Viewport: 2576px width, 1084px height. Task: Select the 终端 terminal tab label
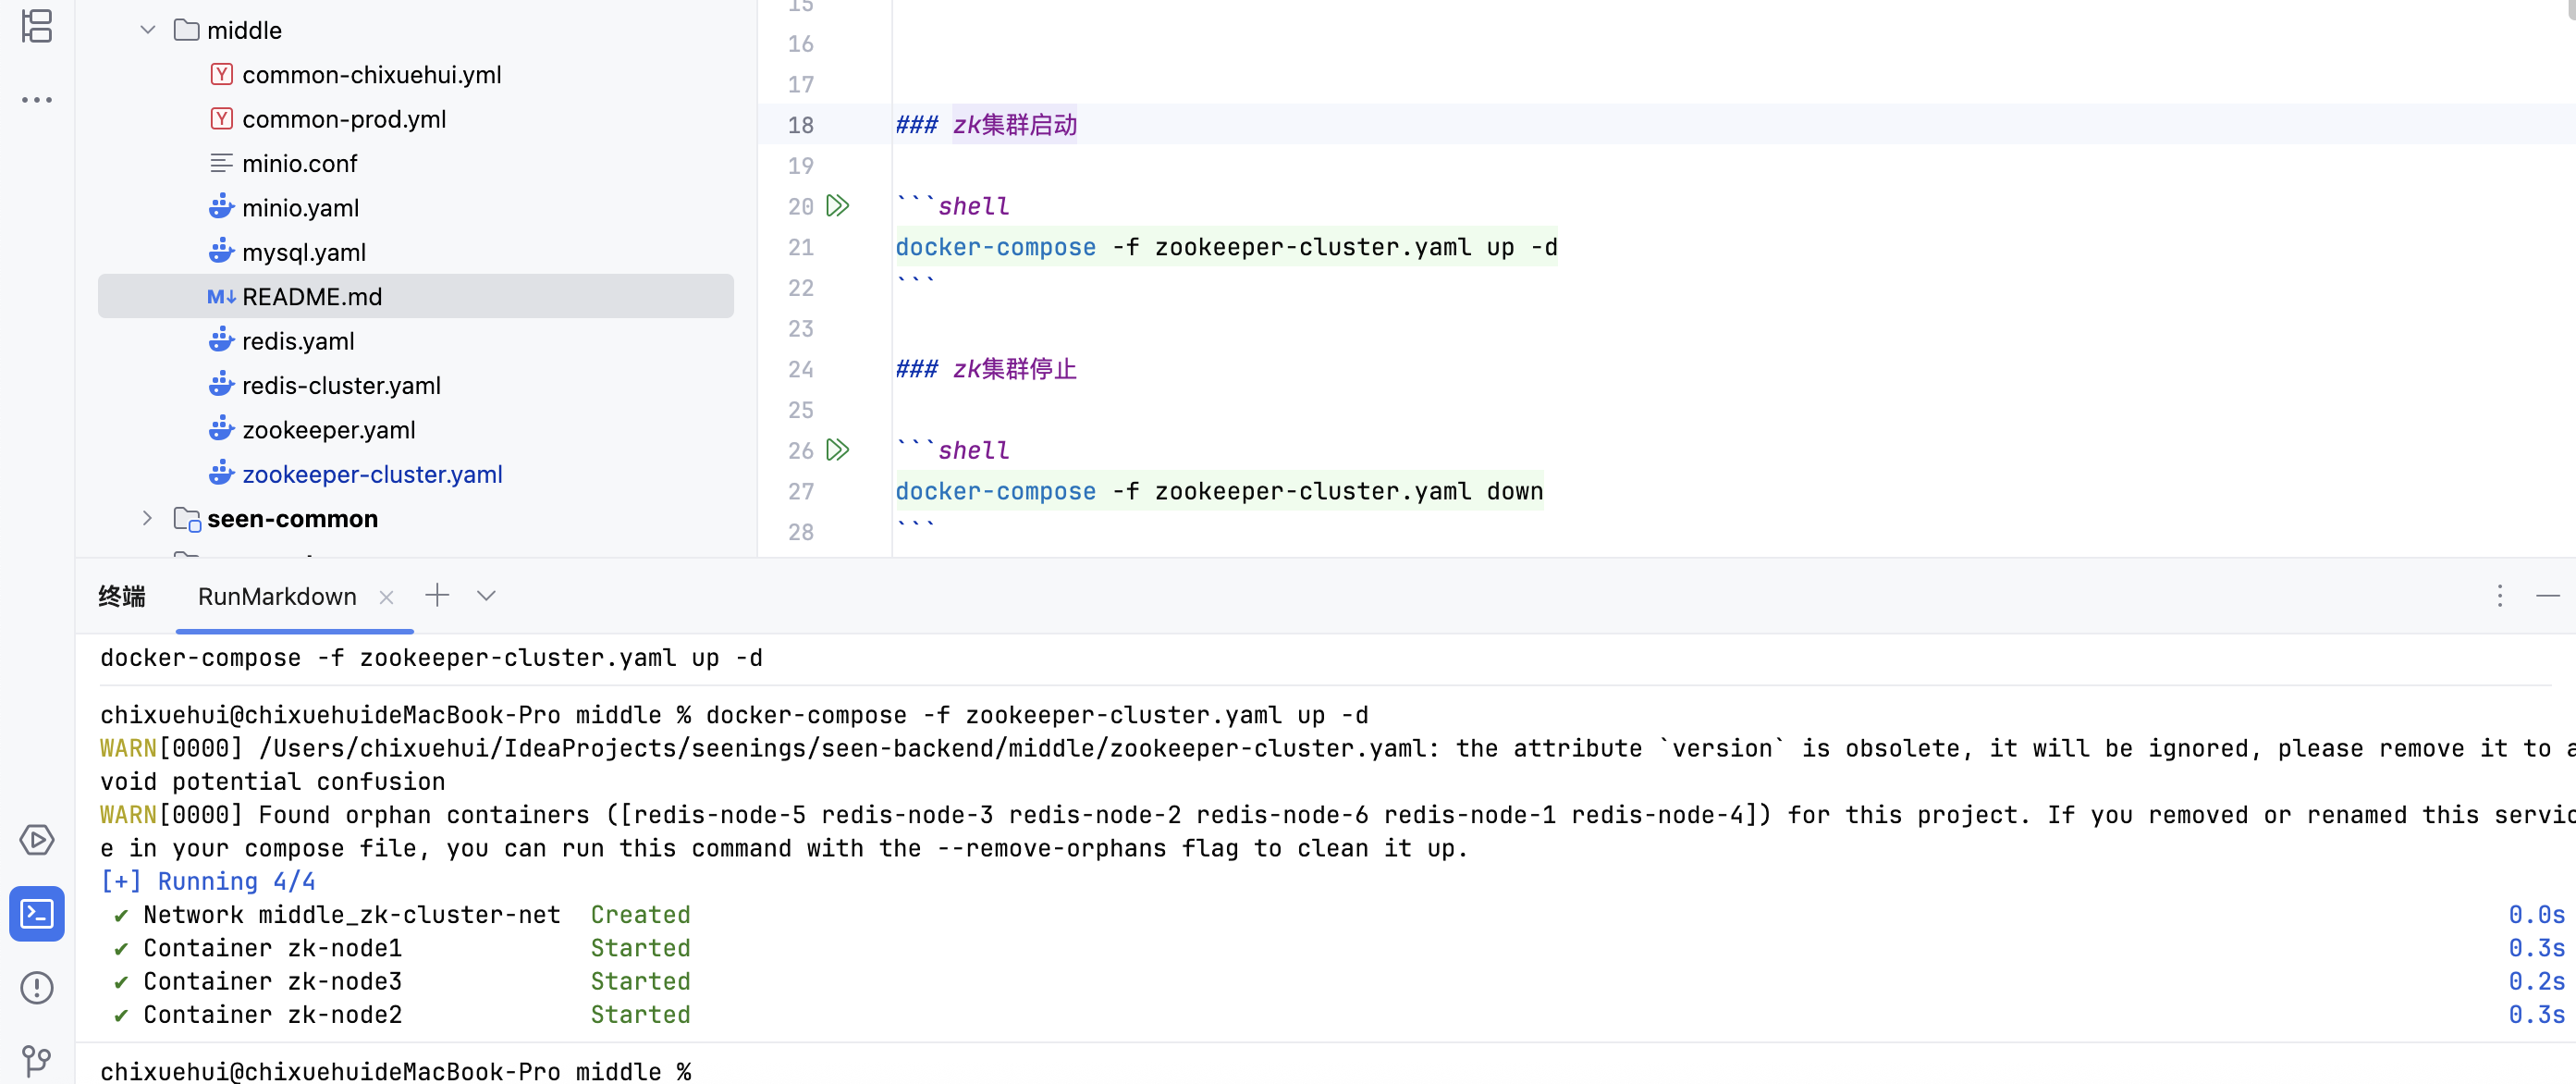(x=122, y=597)
